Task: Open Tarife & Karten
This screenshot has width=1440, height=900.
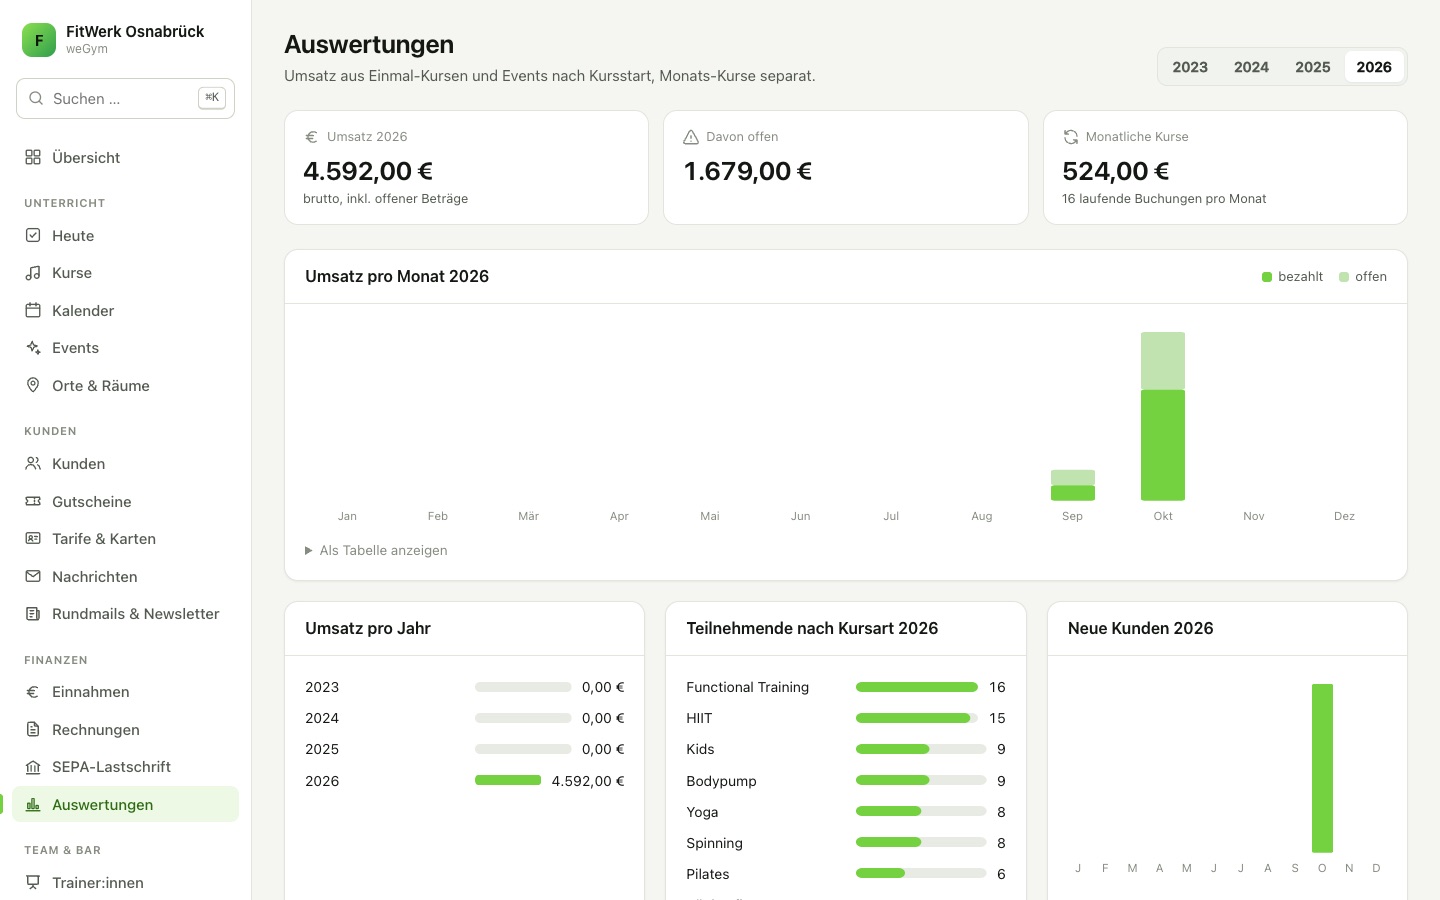Action: tap(125, 538)
